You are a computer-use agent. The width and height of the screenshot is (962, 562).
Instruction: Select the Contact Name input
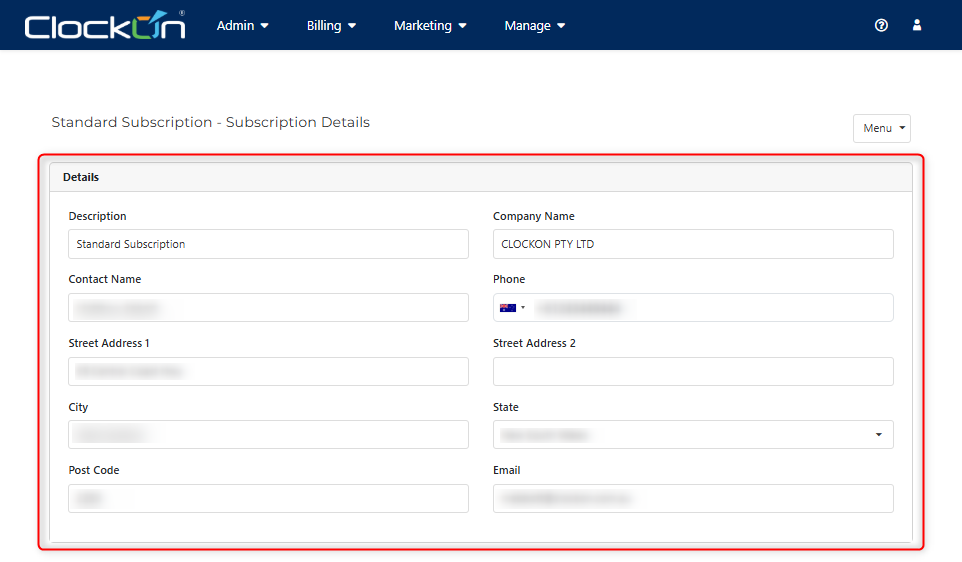tap(268, 308)
